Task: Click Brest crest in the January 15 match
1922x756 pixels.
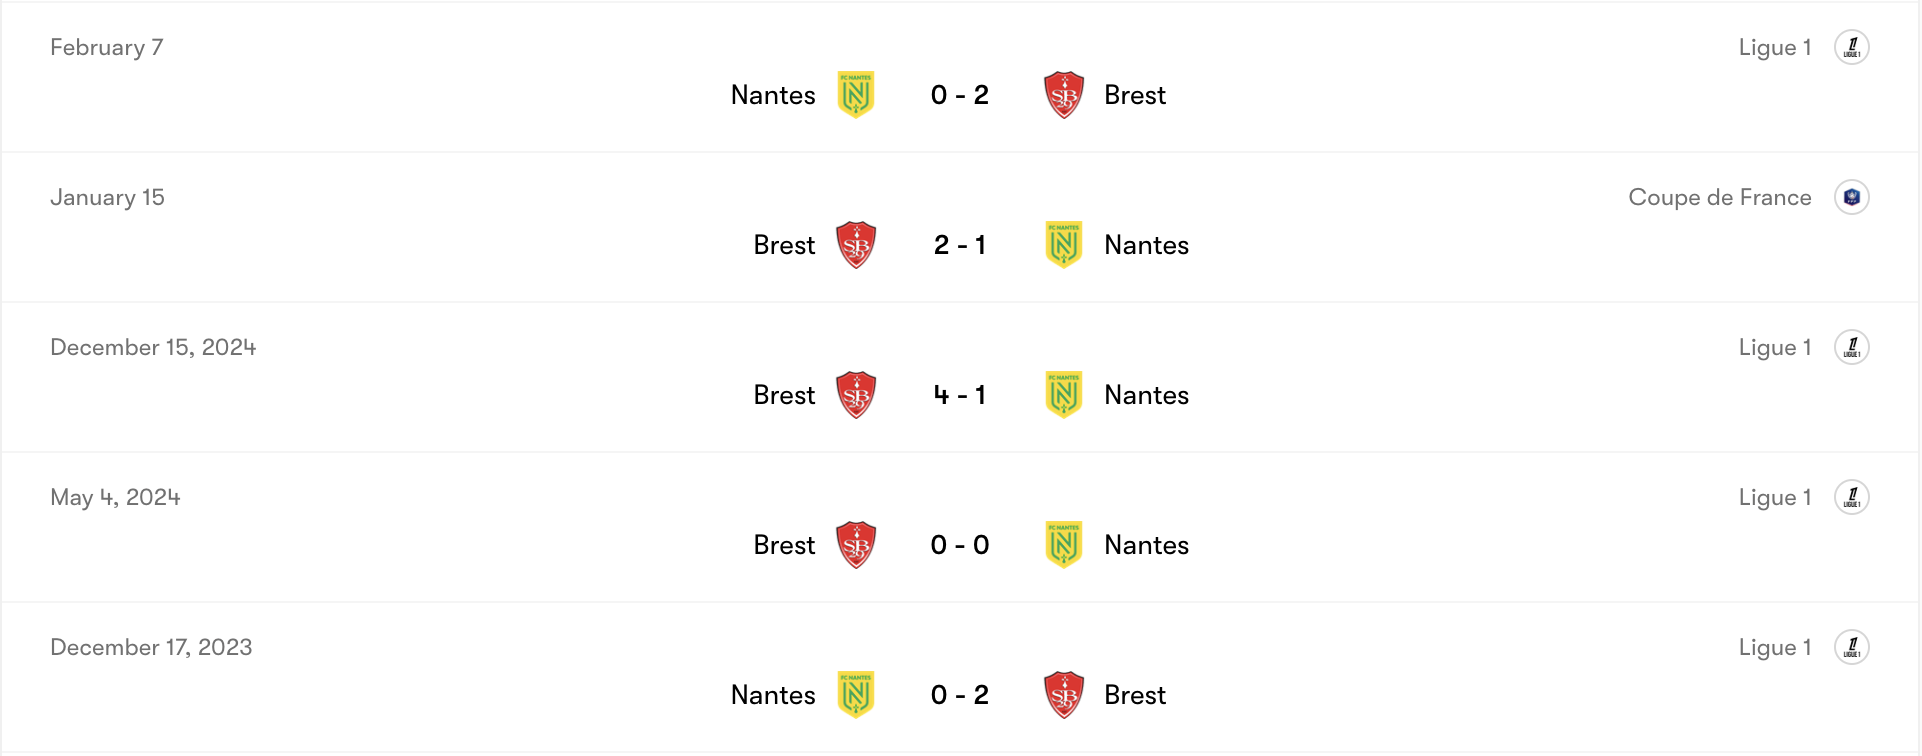Action: pyautogui.click(x=856, y=245)
